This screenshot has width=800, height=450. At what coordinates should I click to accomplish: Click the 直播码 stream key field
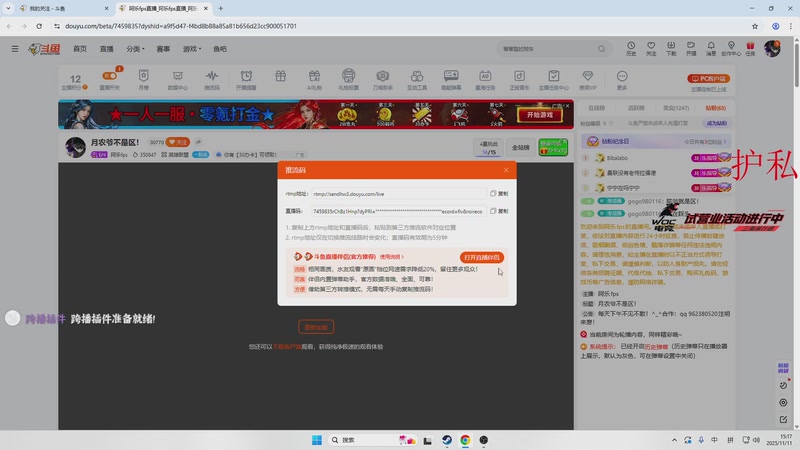398,211
